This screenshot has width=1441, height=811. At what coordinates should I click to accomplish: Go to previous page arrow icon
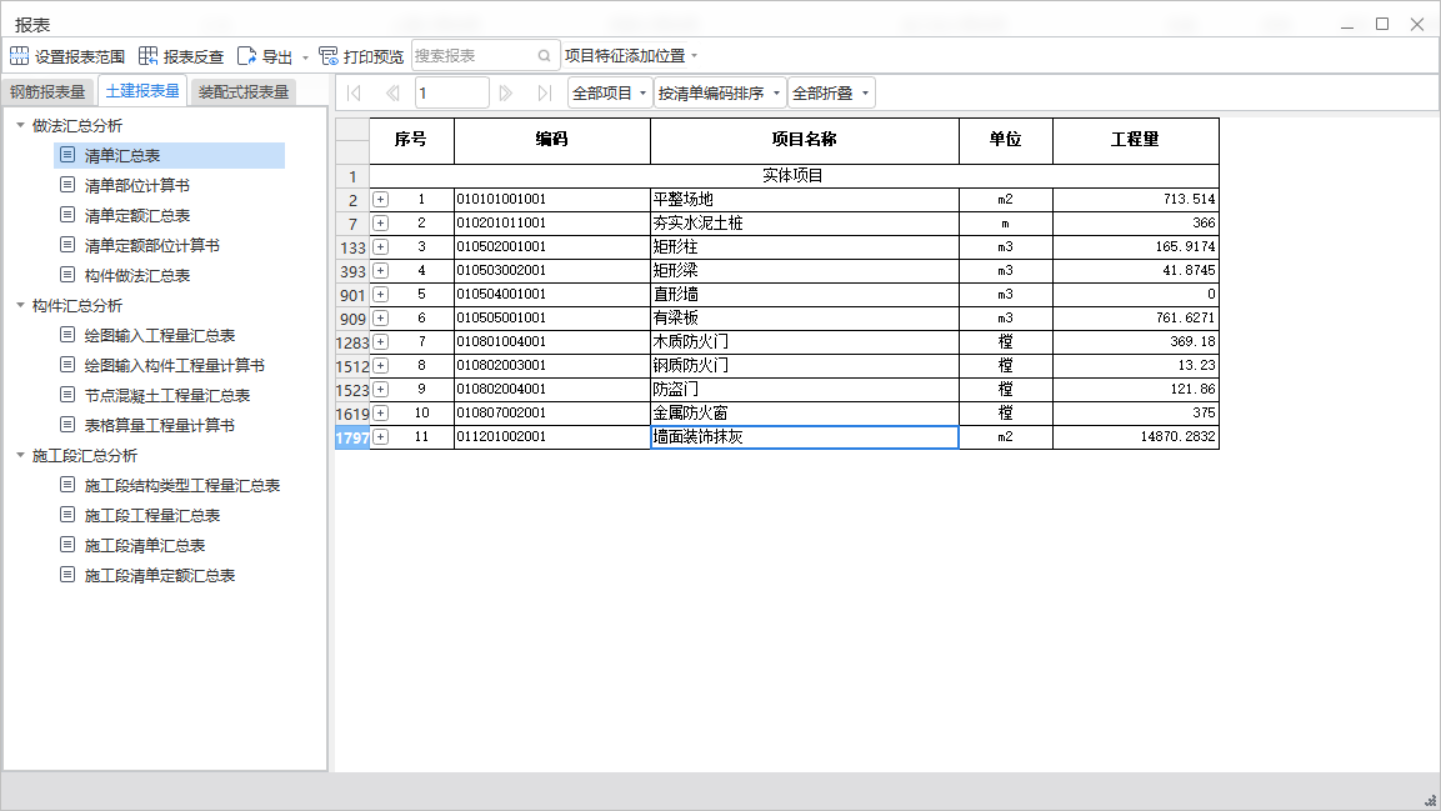392,93
